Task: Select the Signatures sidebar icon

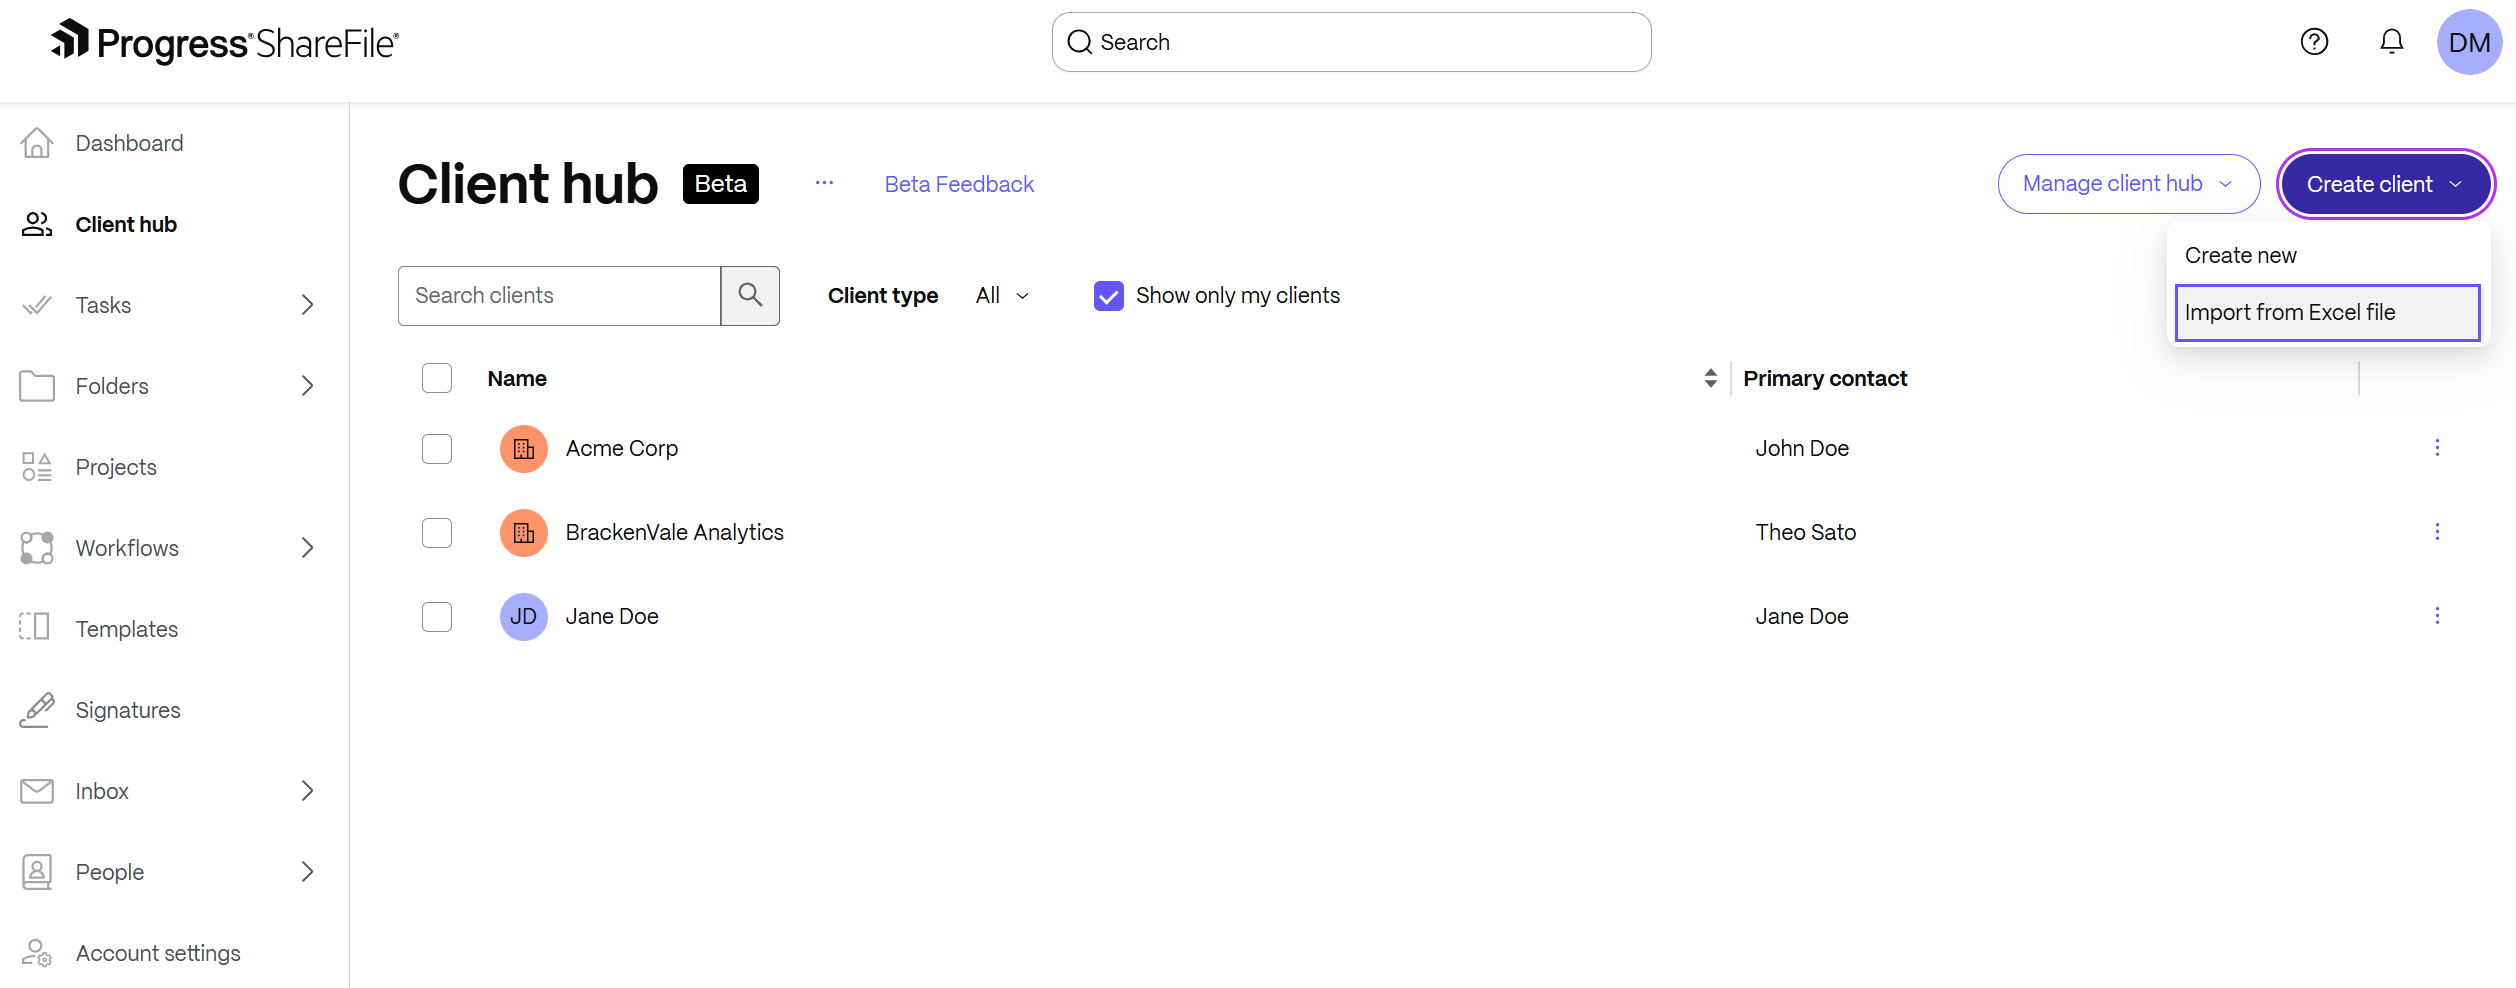Action: [x=36, y=709]
